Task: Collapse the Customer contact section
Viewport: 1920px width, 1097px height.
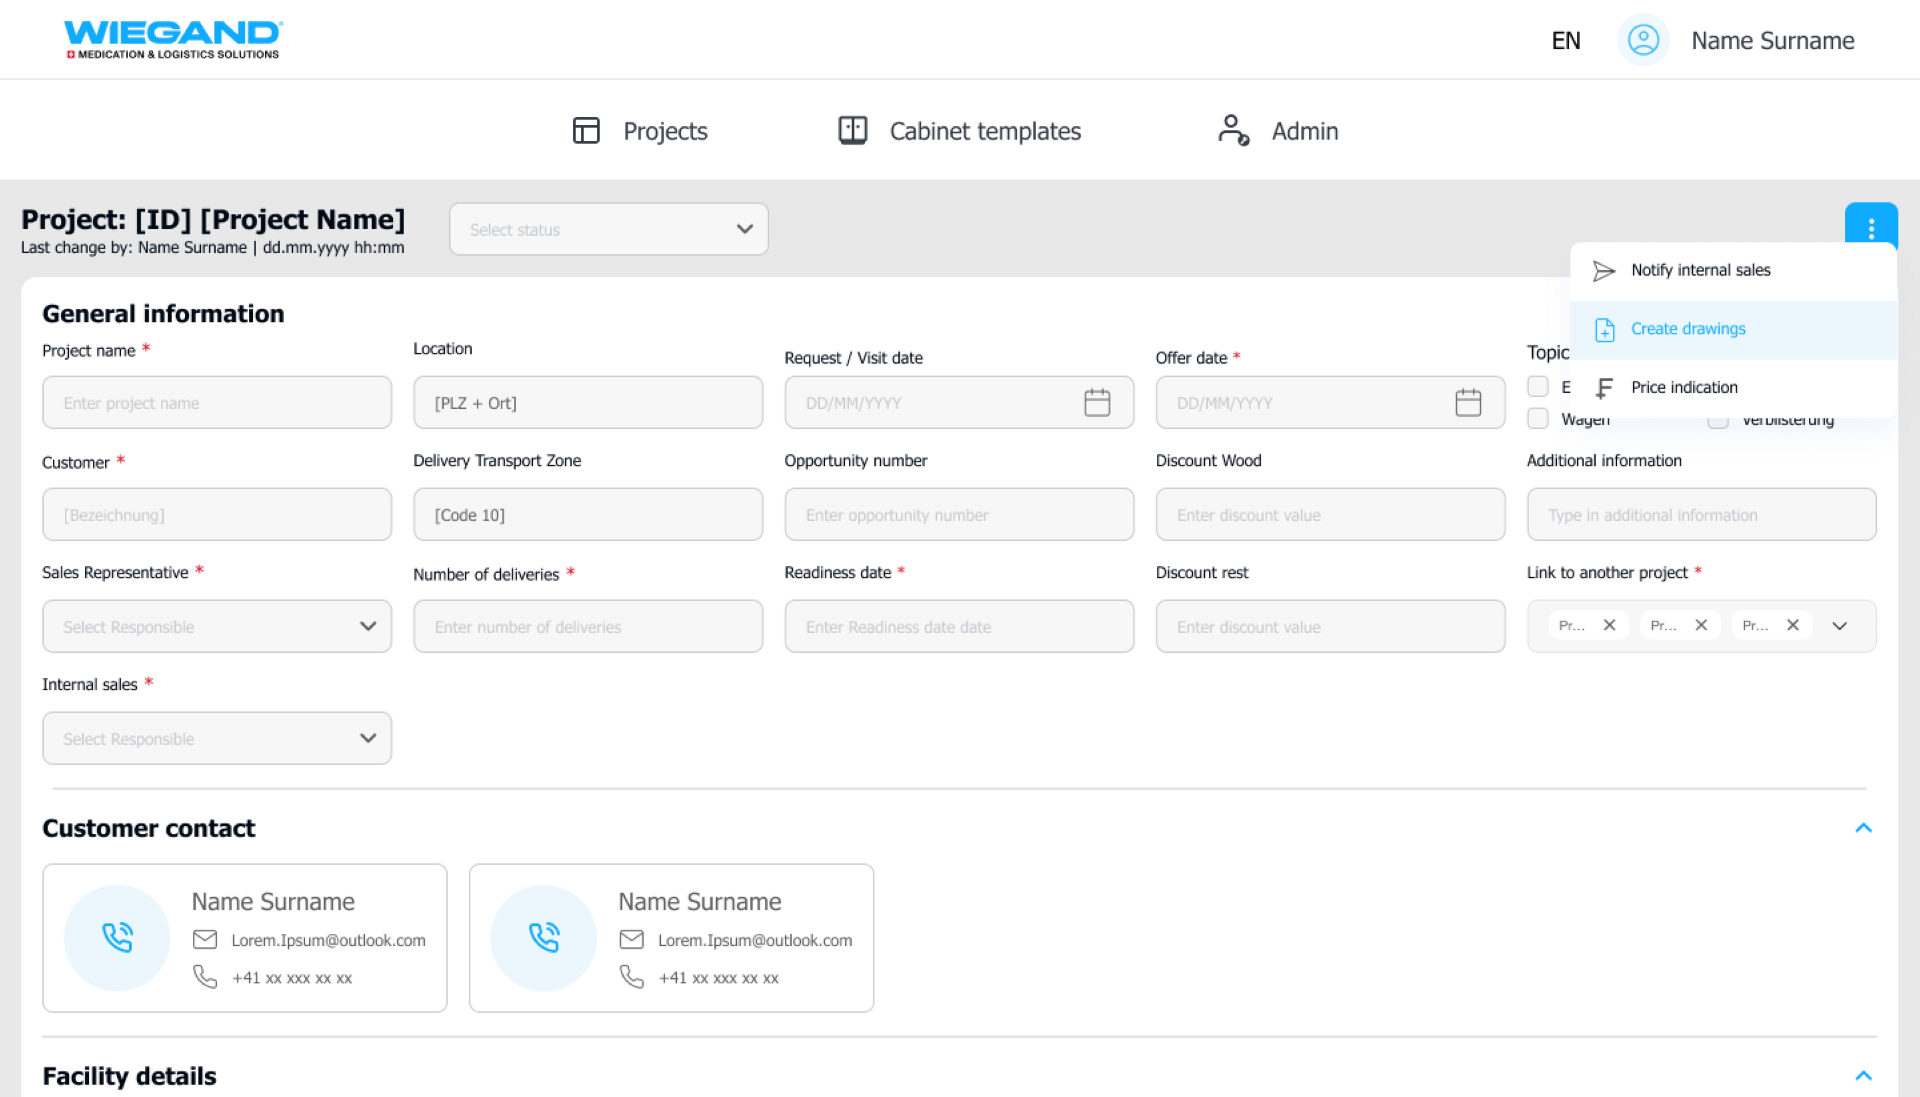Action: coord(1863,828)
